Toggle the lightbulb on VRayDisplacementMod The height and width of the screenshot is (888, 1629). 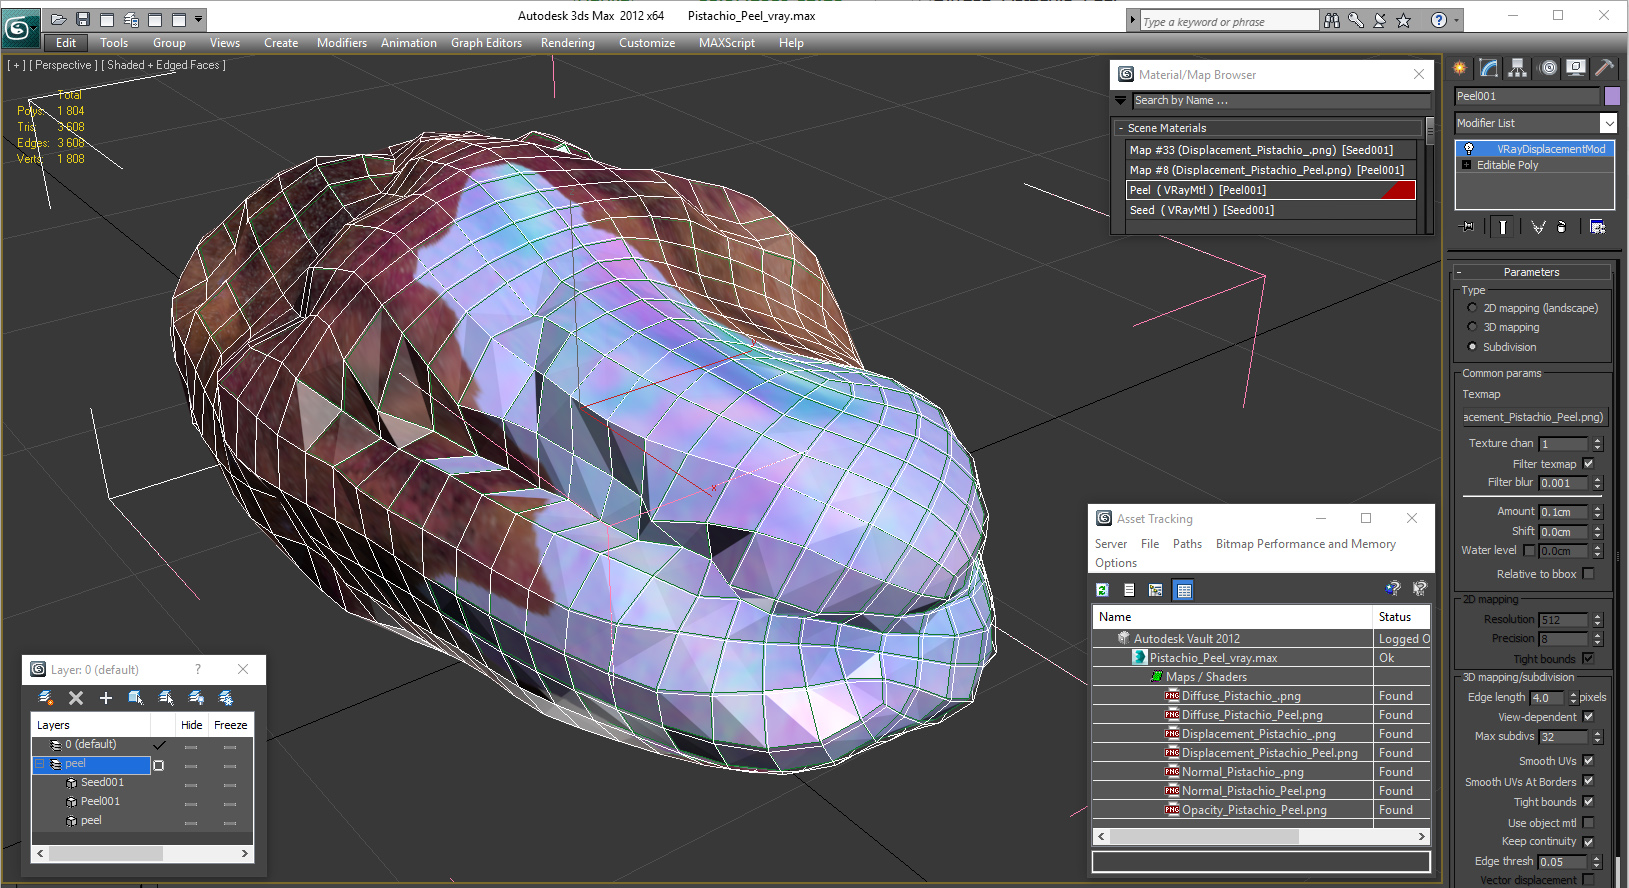coord(1468,149)
